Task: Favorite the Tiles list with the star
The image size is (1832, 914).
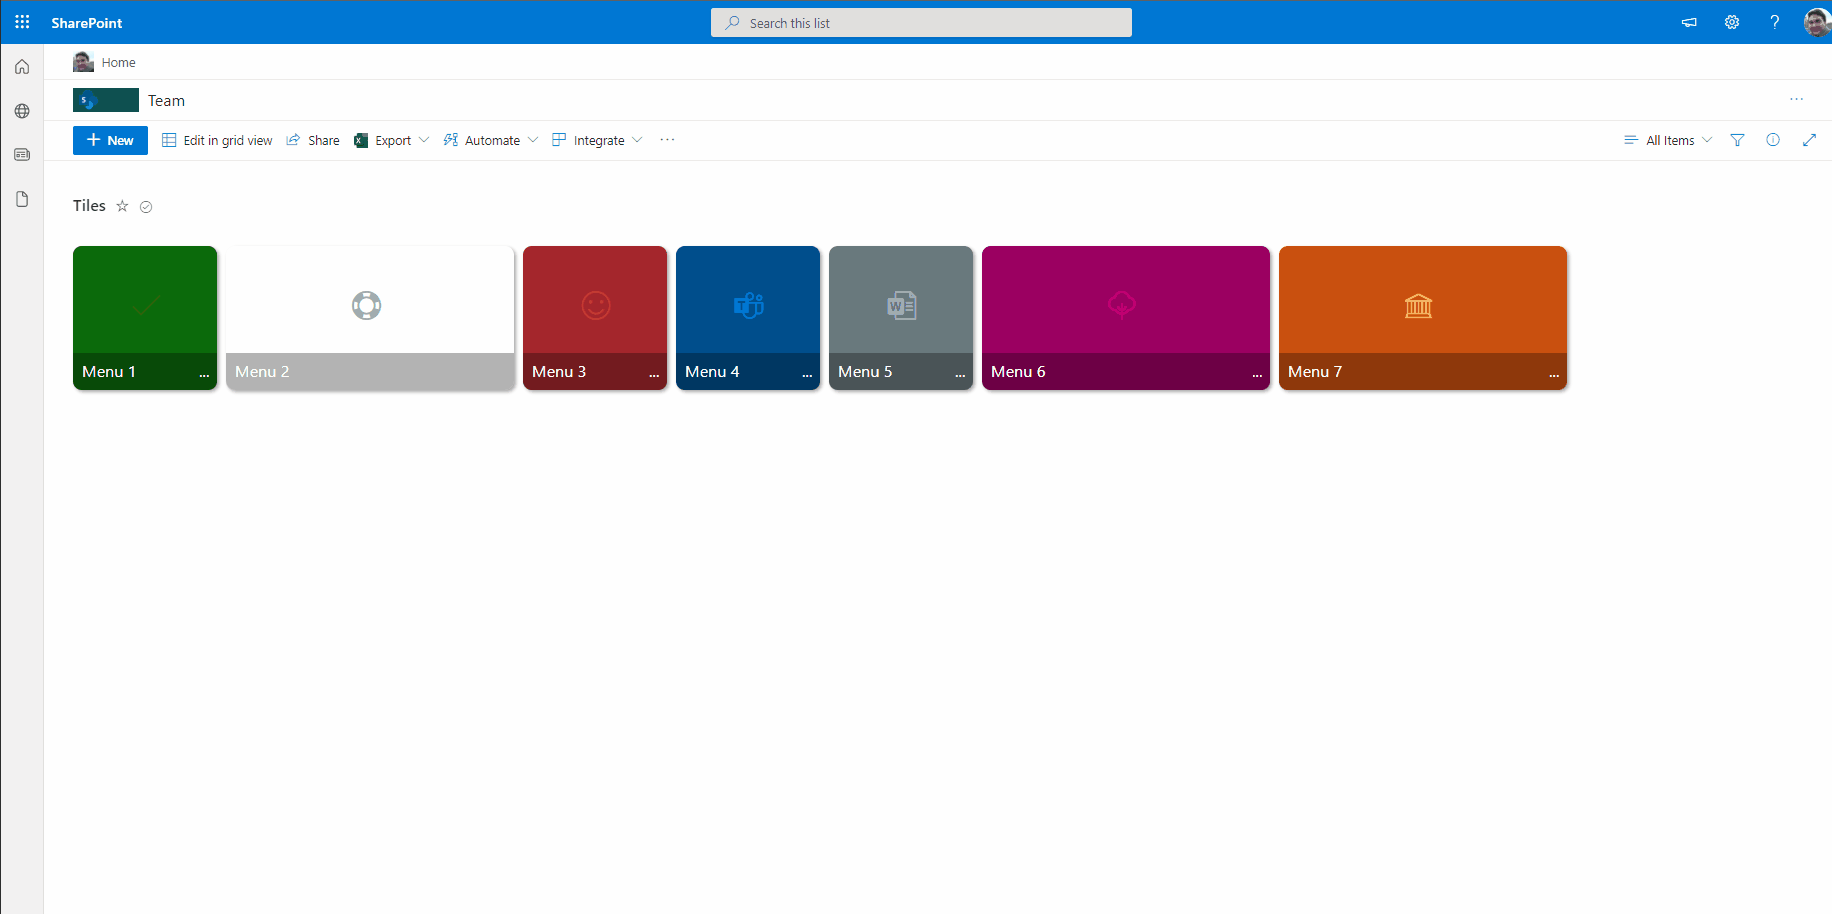Action: click(x=122, y=206)
